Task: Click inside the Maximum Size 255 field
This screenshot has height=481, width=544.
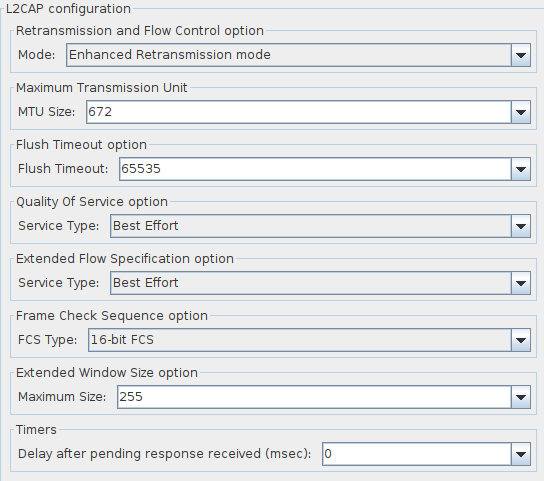Action: [x=314, y=397]
